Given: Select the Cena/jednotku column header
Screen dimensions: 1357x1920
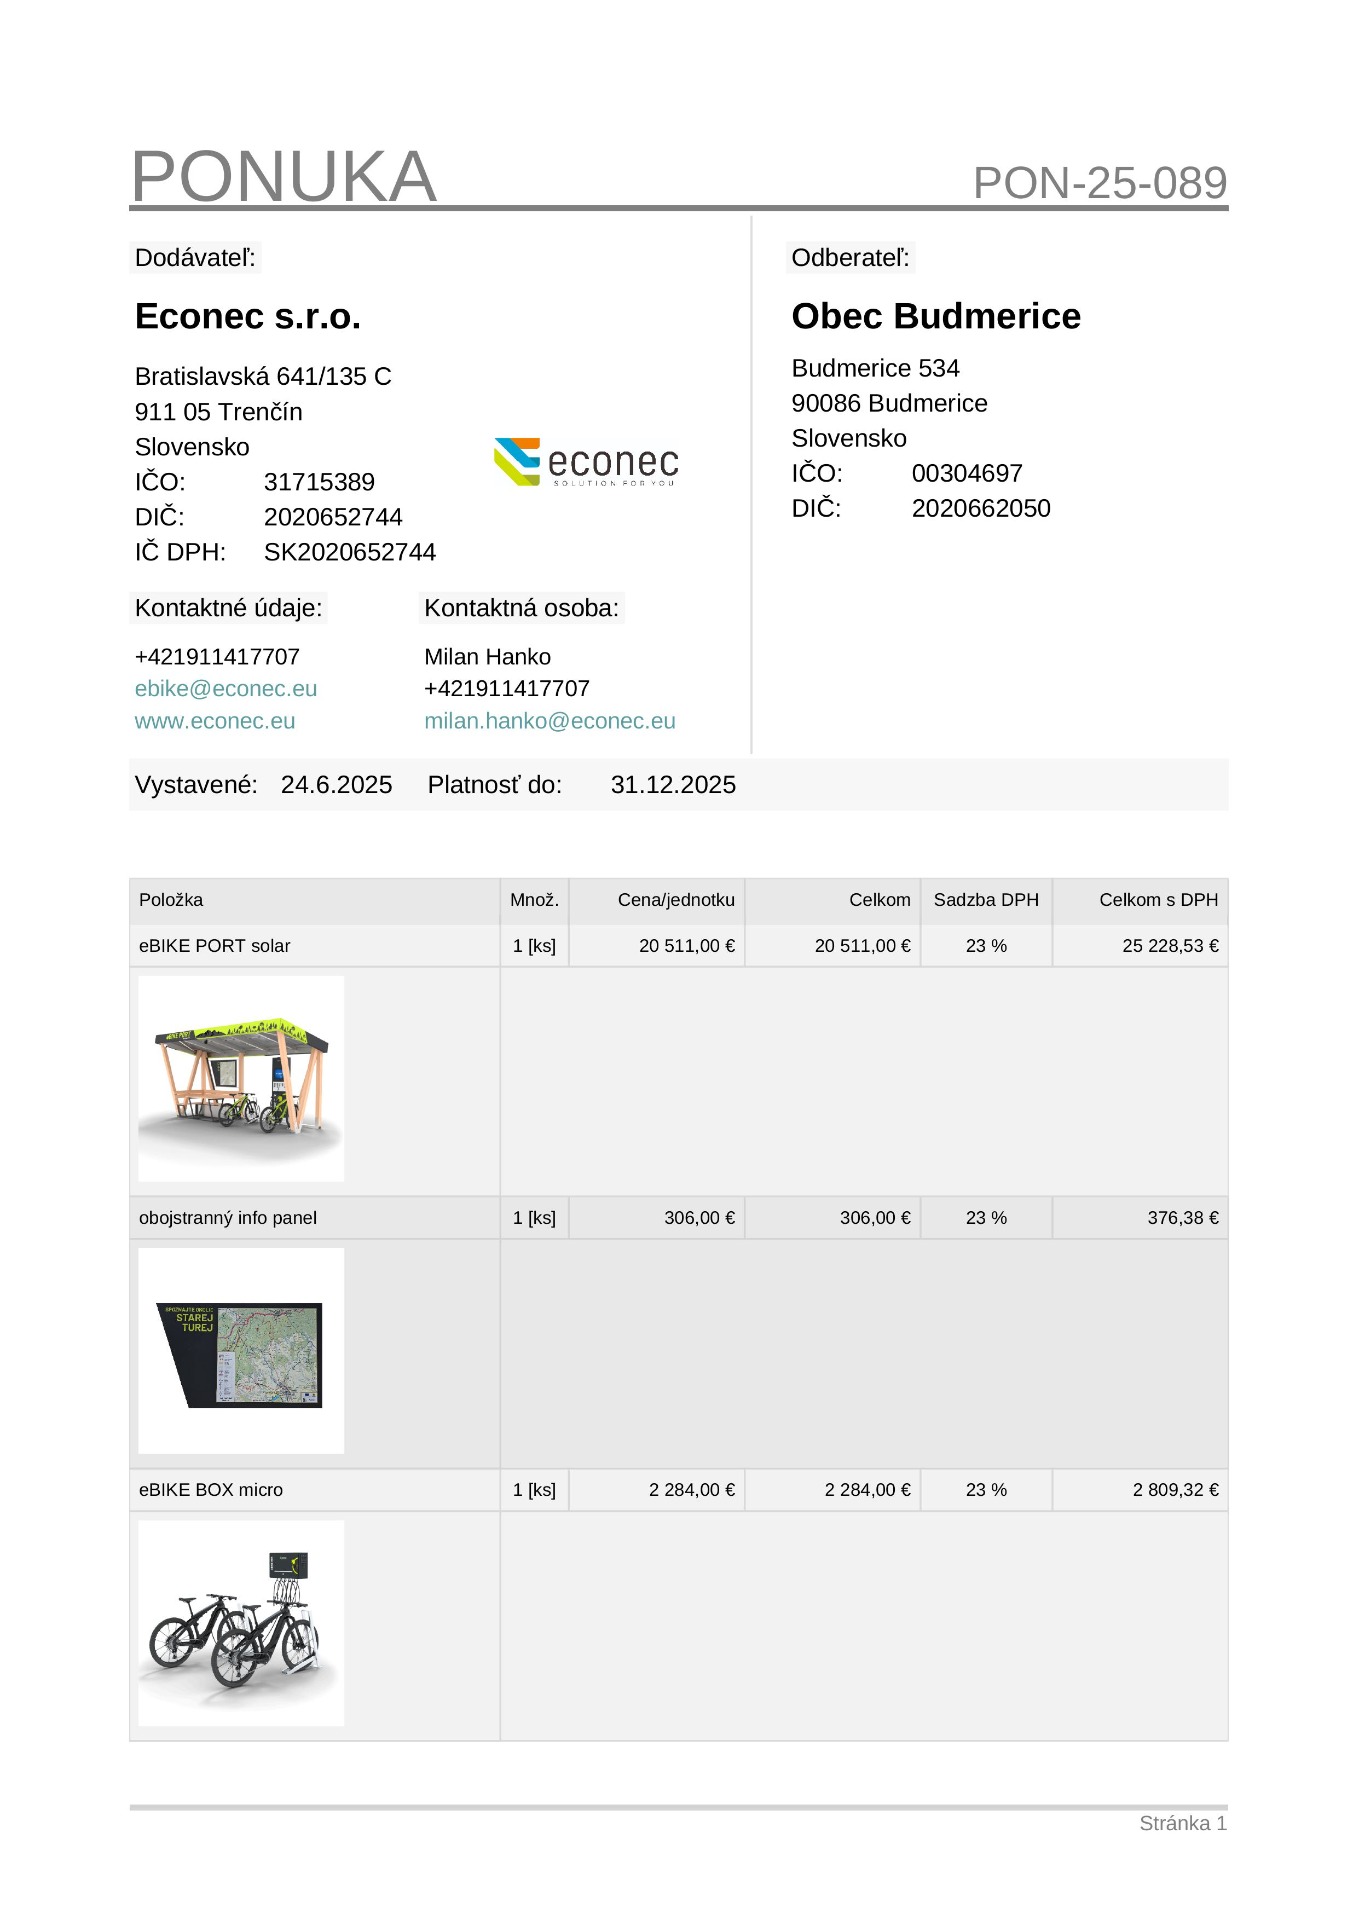Looking at the screenshot, I should click(x=675, y=900).
